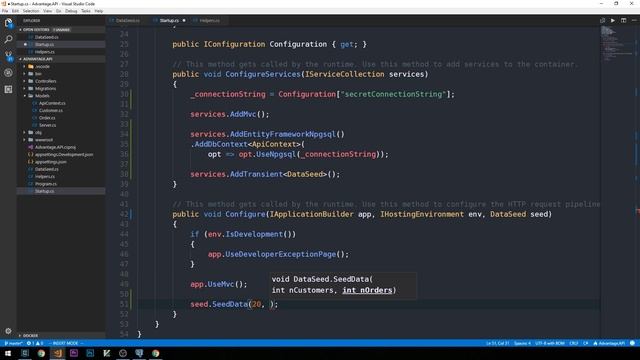Image resolution: width=640 pixels, height=360 pixels.
Task: Open the editor more actions ellipsis
Action: point(634,20)
